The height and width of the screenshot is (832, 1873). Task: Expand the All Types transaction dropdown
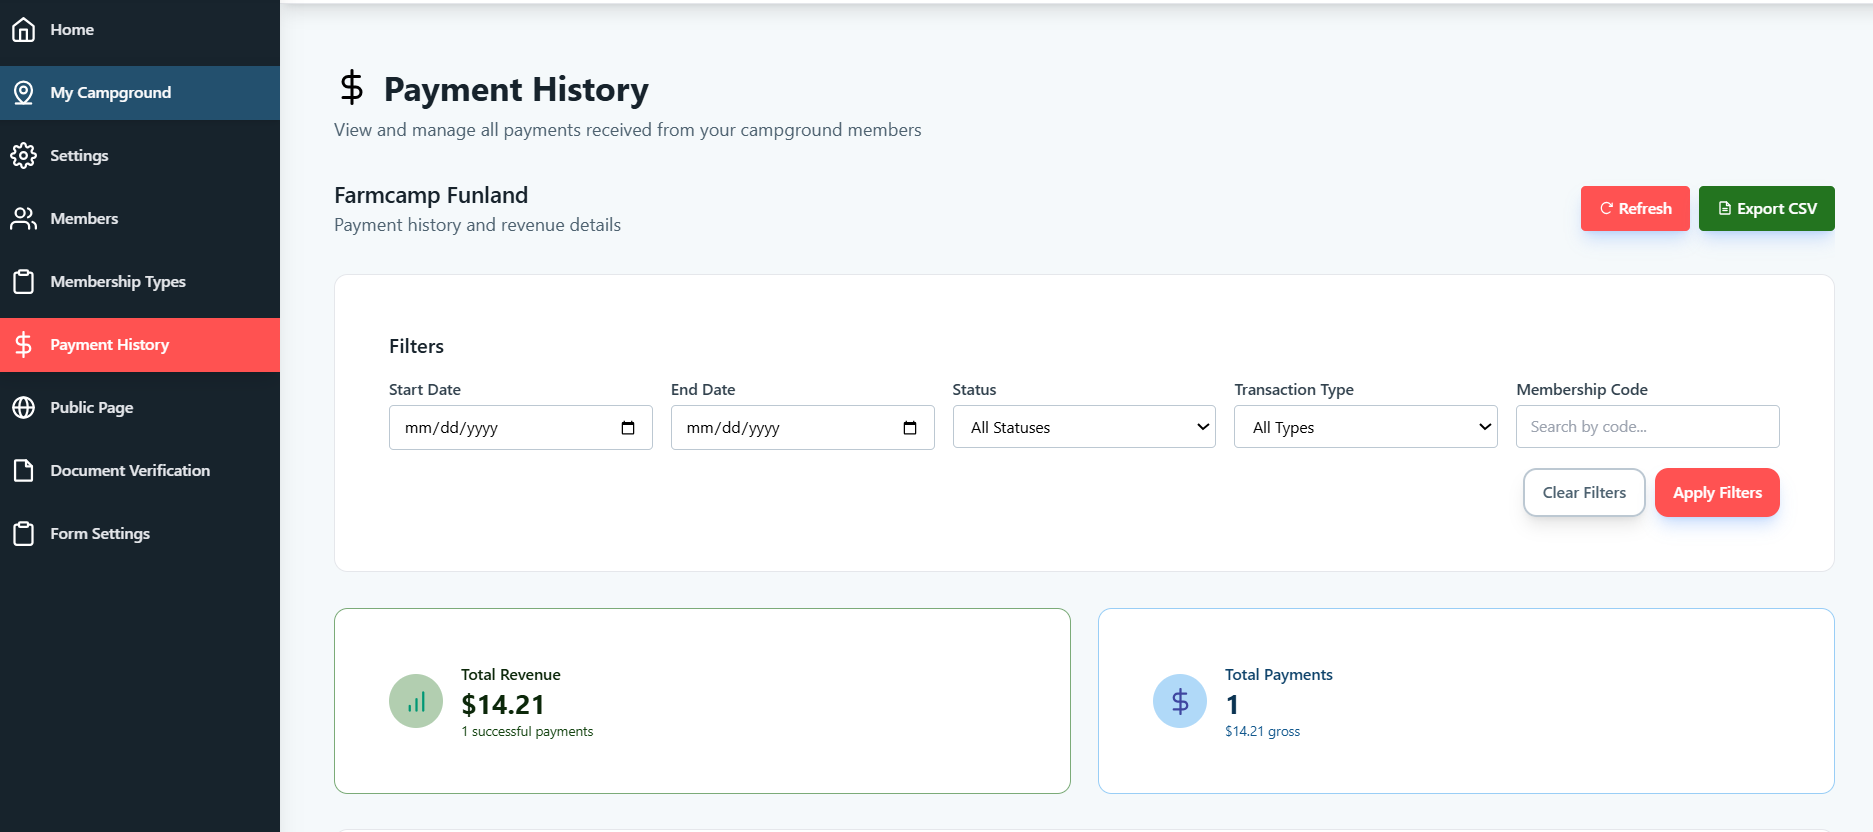coord(1366,427)
